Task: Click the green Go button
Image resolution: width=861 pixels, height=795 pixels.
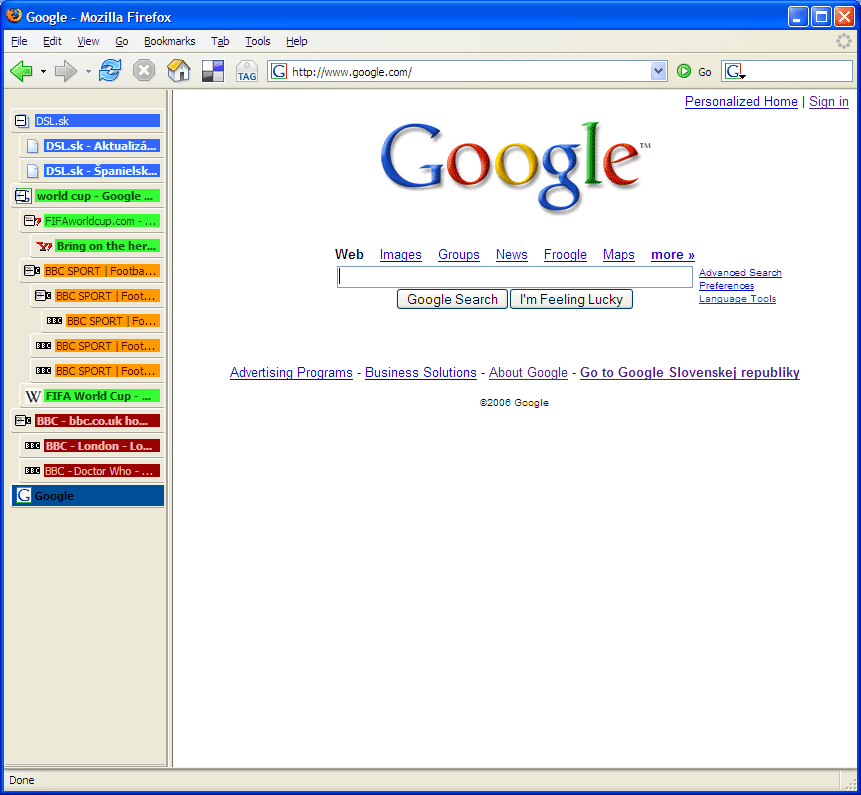Action: pos(694,71)
